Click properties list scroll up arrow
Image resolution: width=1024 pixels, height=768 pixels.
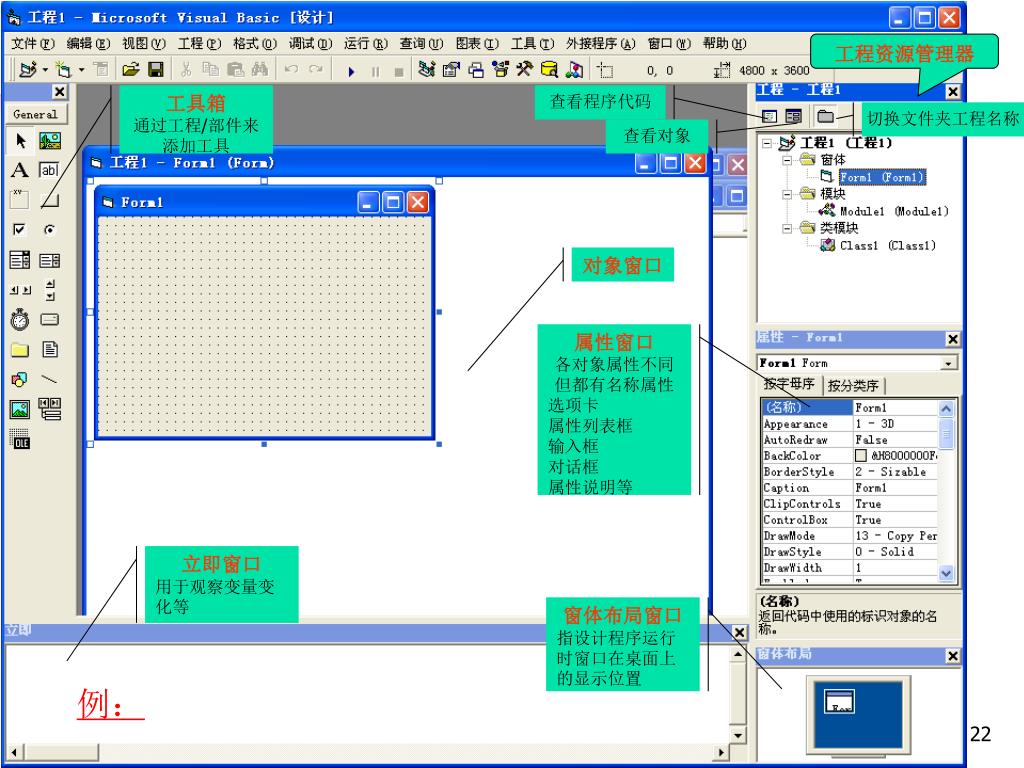click(x=946, y=409)
